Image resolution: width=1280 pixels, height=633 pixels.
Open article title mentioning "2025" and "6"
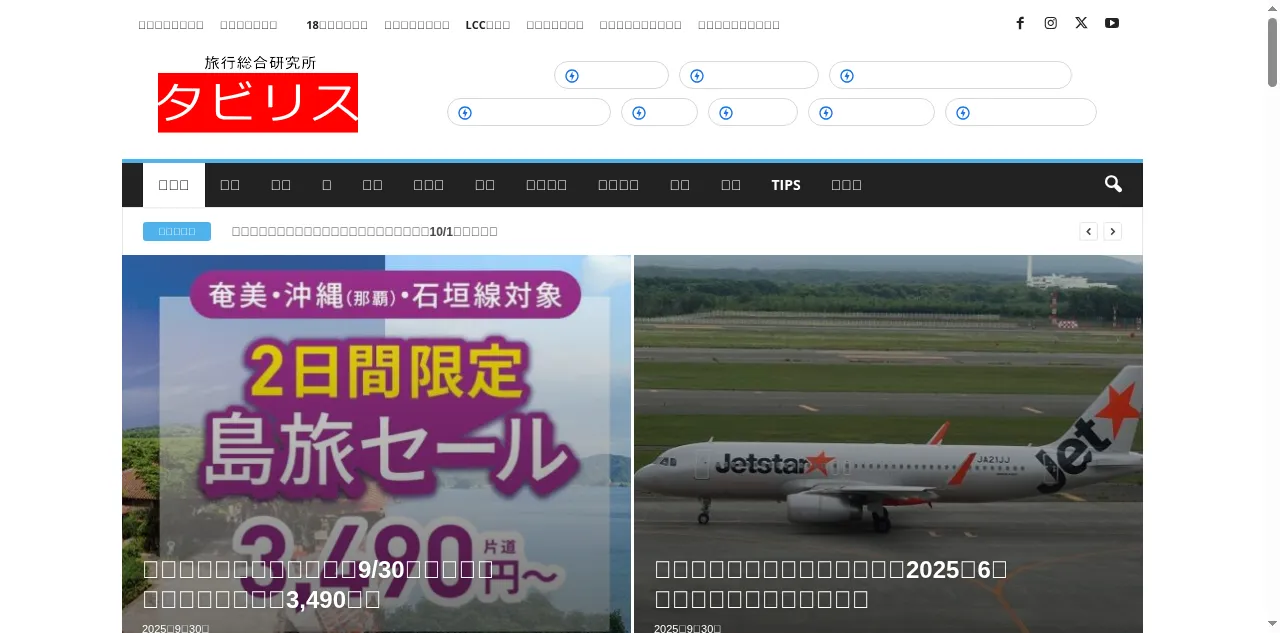pos(831,584)
